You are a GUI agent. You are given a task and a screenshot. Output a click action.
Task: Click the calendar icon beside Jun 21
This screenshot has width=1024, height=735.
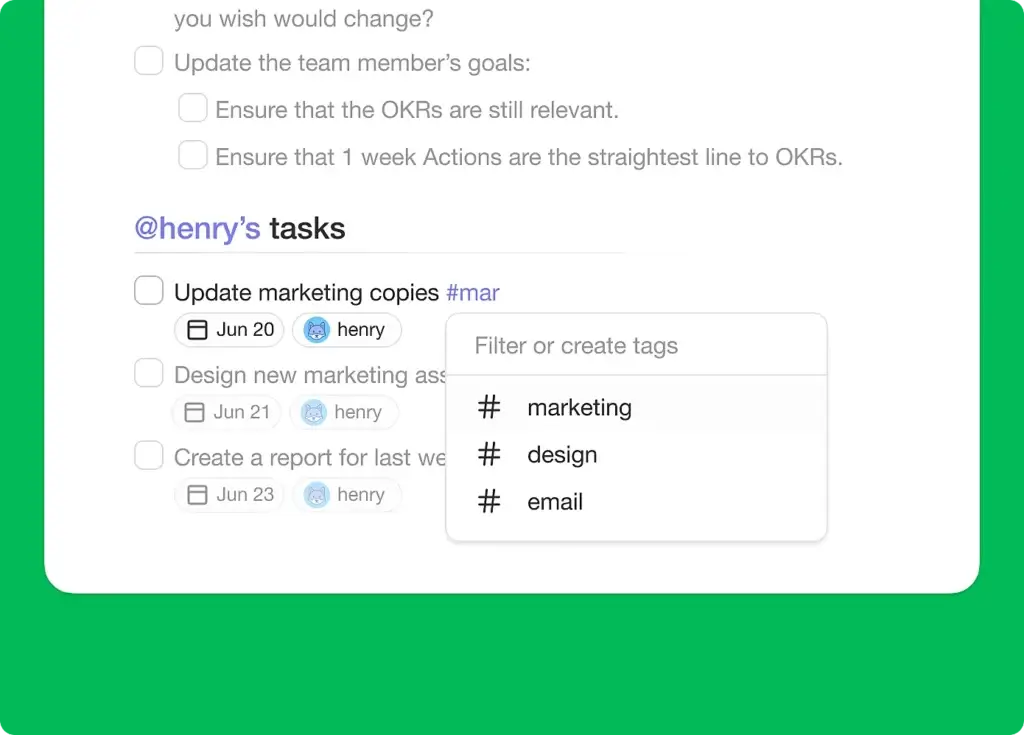pos(194,412)
